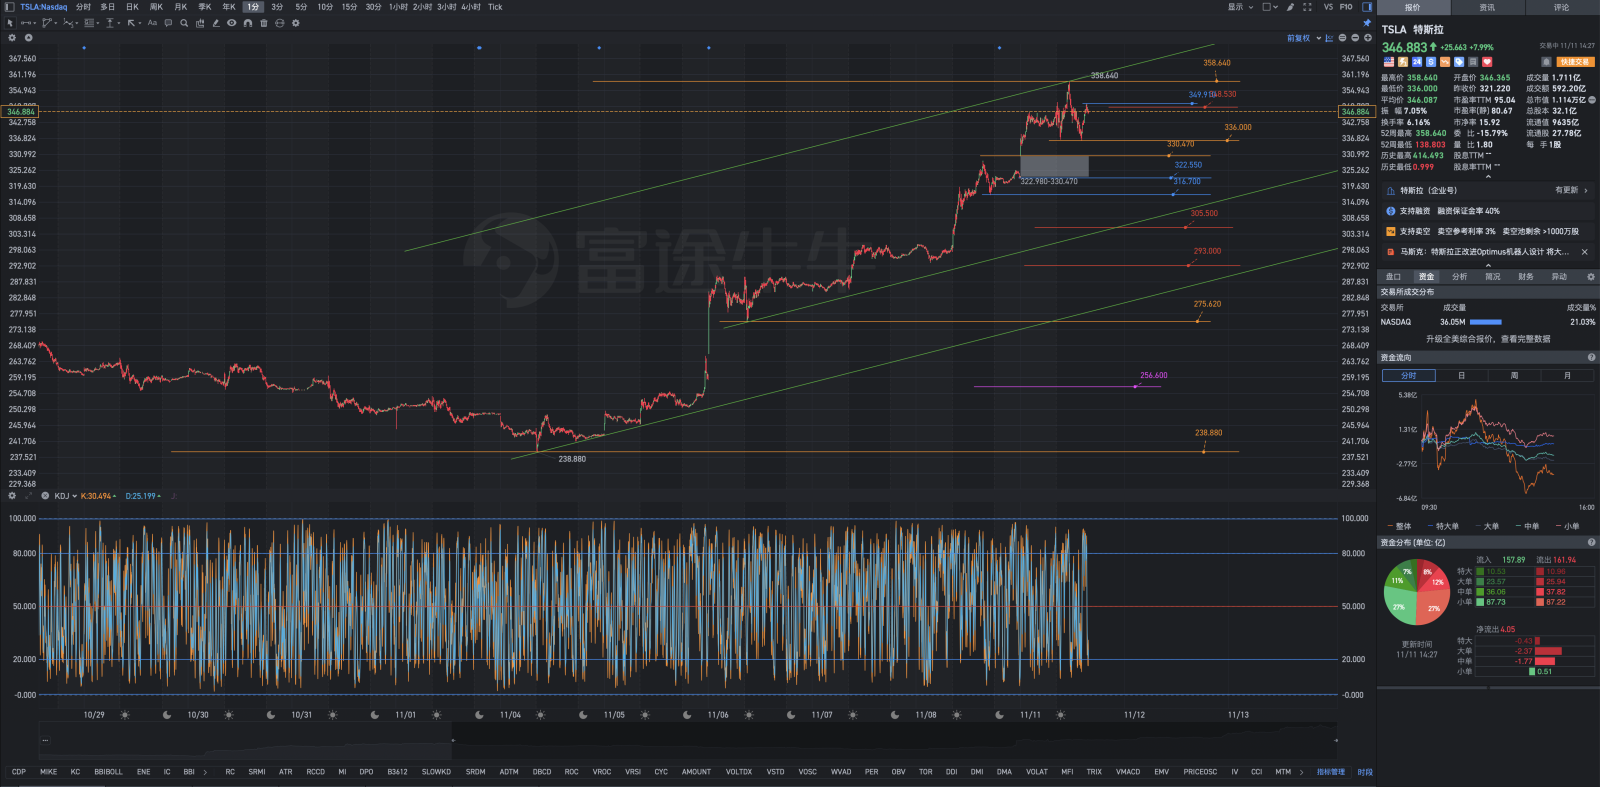Viewport: 1600px width, 787px height.
Task: Select the Aa text annotation tool
Action: coord(152,23)
